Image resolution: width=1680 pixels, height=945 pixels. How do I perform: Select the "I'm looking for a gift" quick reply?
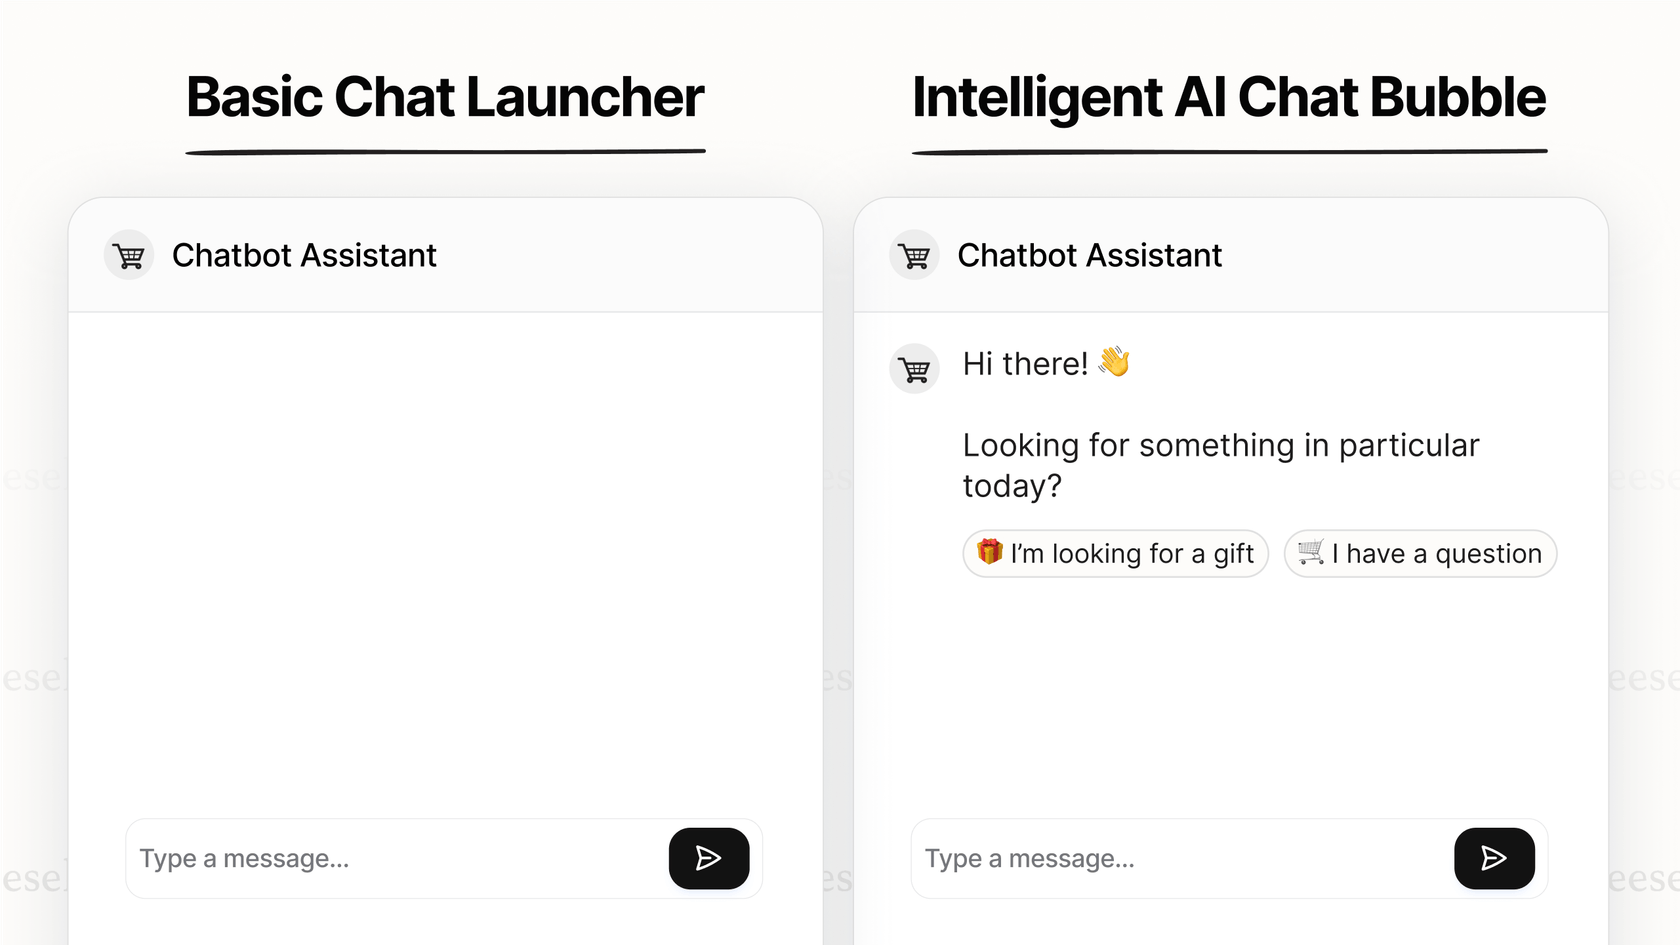click(x=1115, y=553)
